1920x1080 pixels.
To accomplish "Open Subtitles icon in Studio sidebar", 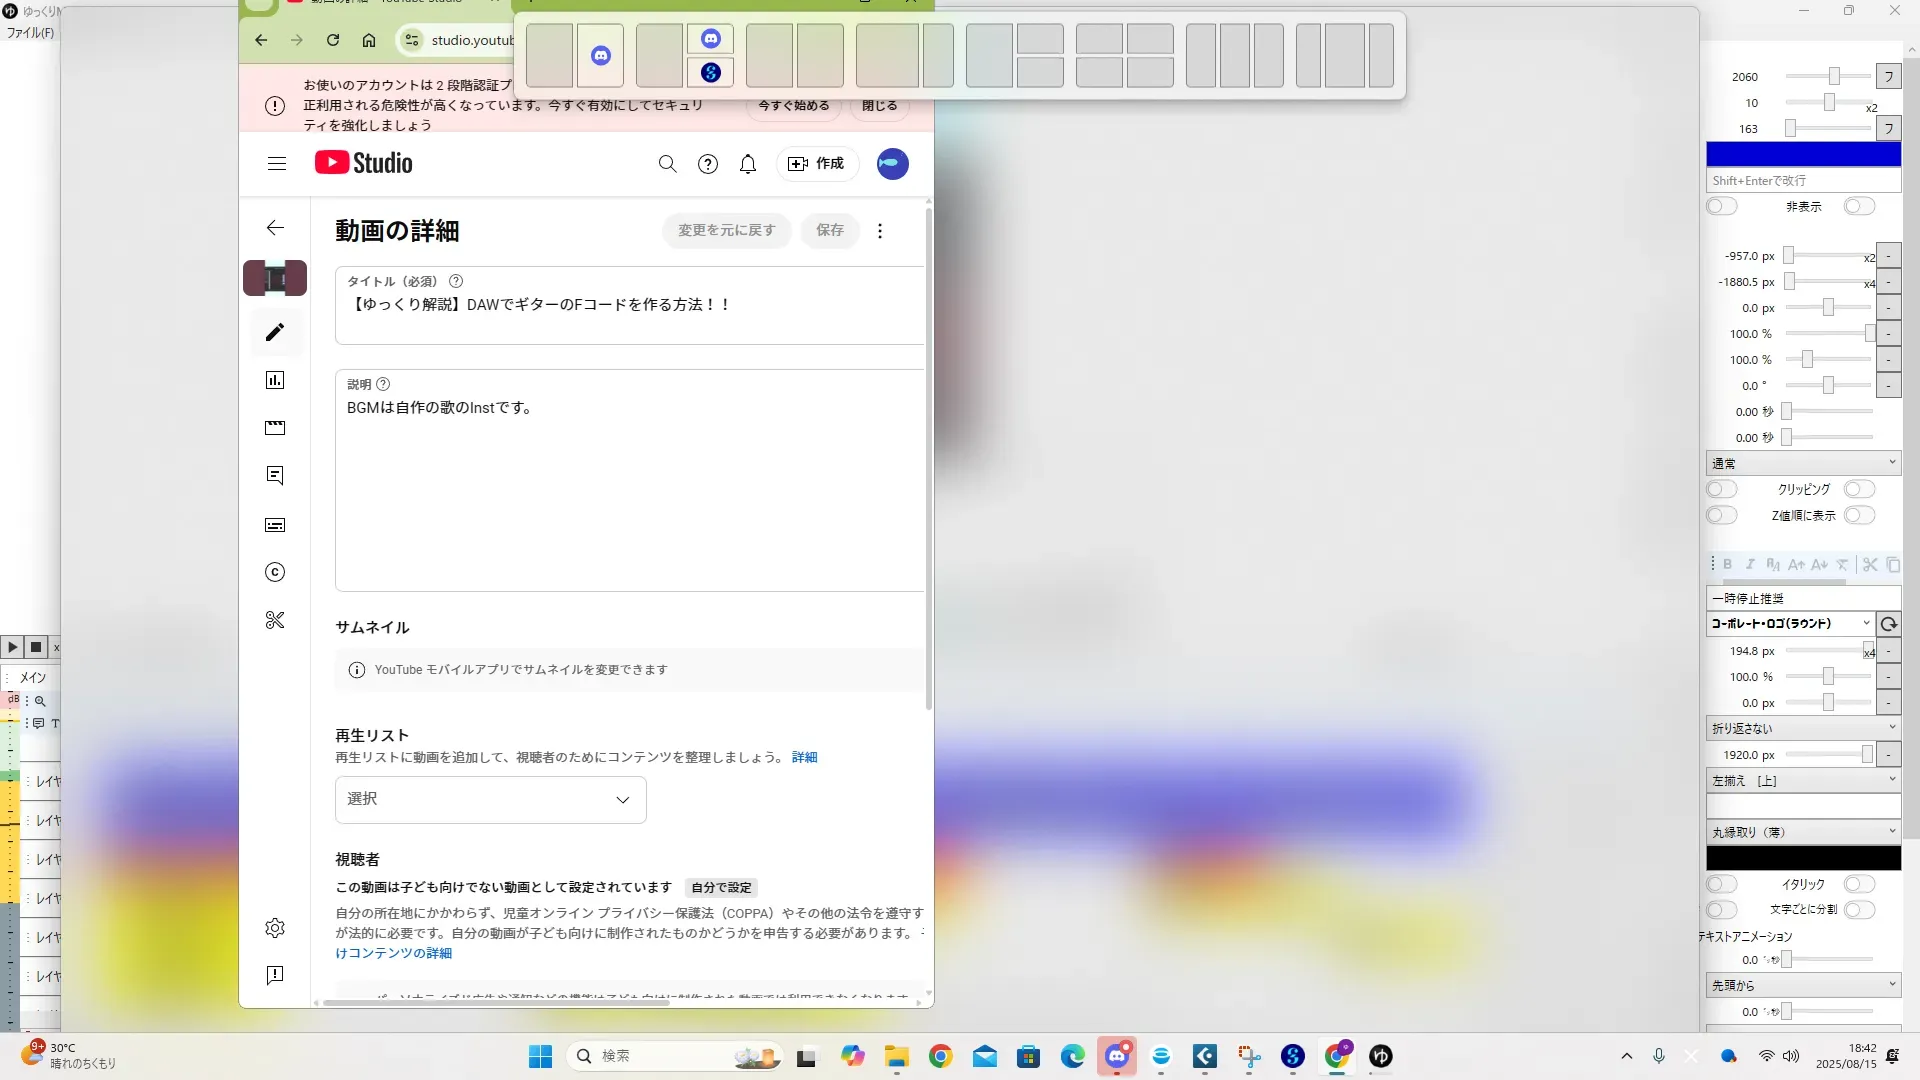I will pos(275,525).
